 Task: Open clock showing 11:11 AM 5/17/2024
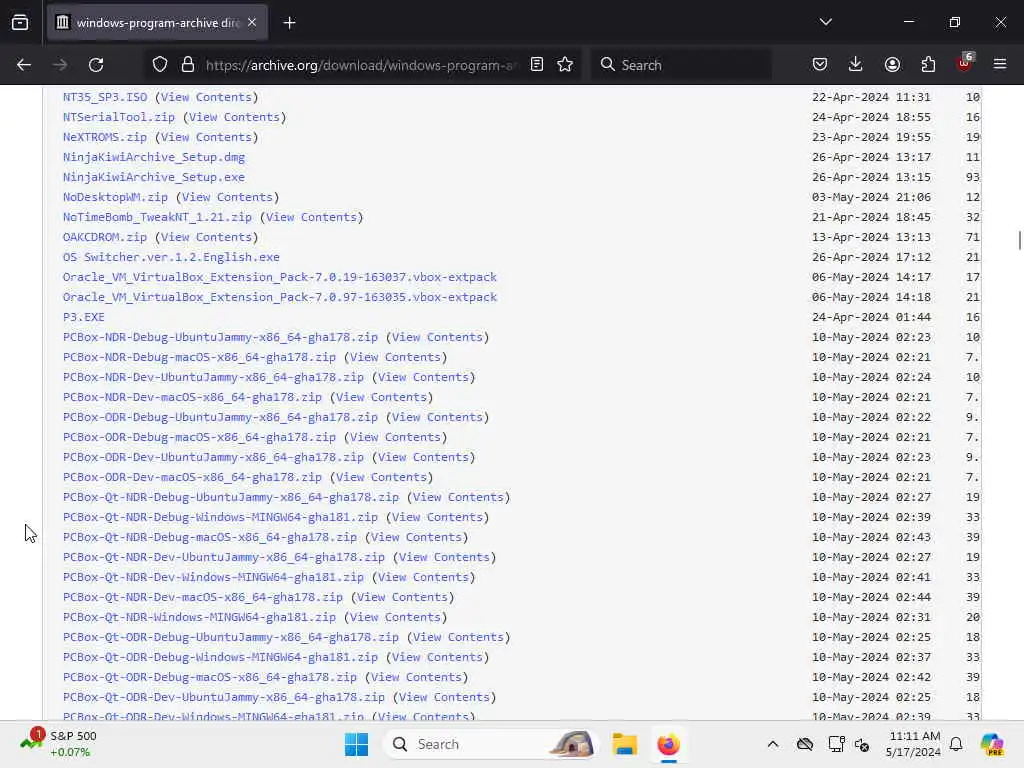[914, 744]
